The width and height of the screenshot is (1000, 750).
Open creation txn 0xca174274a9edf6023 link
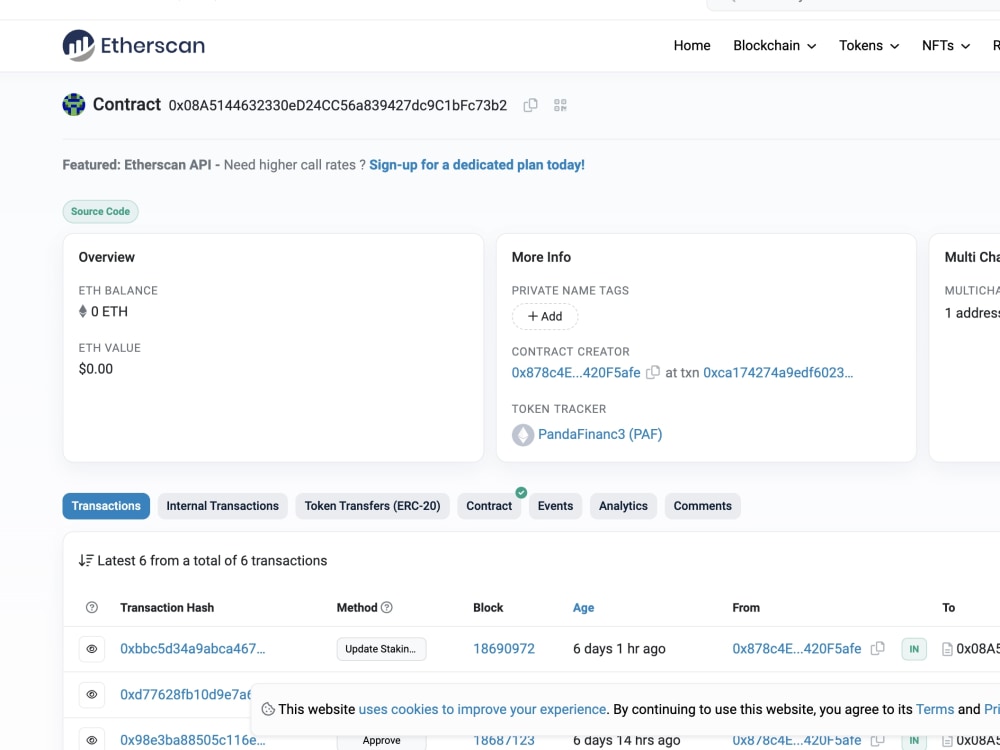click(x=777, y=372)
